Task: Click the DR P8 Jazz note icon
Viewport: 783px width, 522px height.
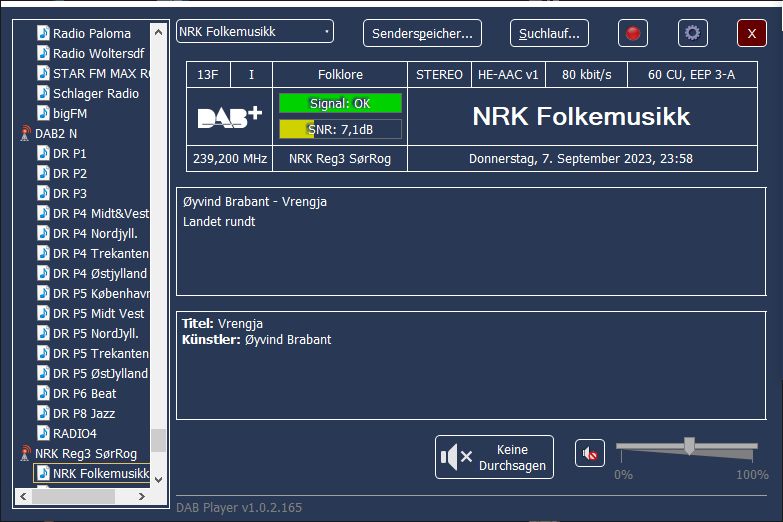Action: (43, 413)
